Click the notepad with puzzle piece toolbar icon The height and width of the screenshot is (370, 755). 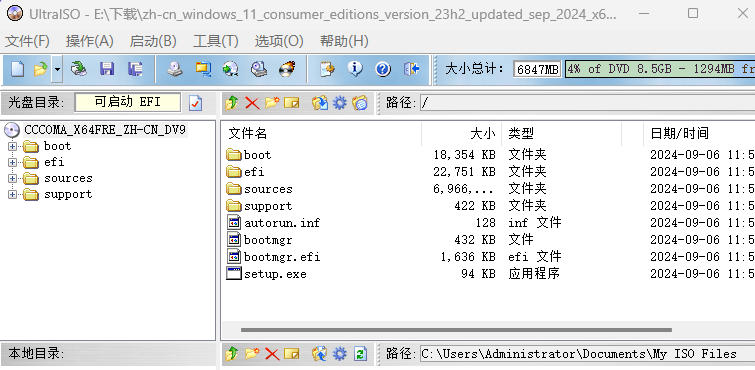[327, 69]
